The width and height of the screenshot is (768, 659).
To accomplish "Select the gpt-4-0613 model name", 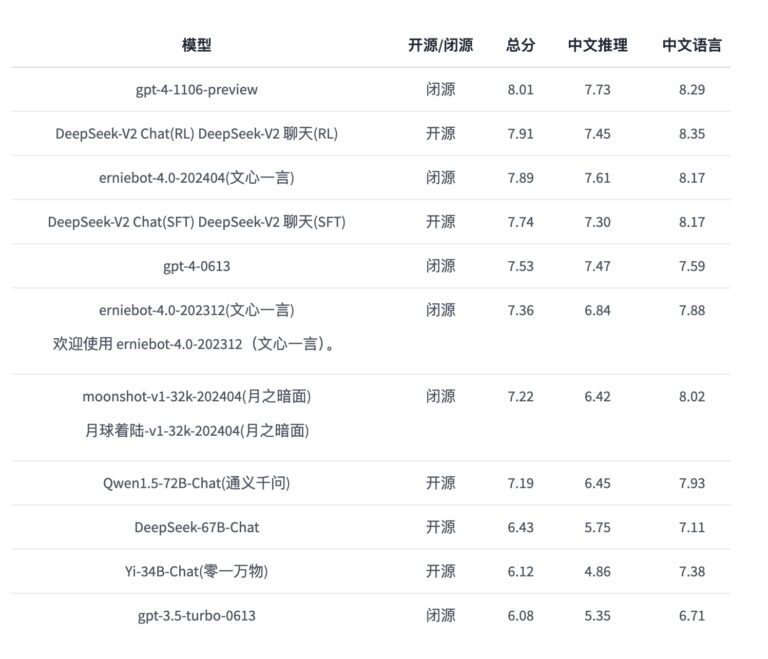I will [196, 266].
